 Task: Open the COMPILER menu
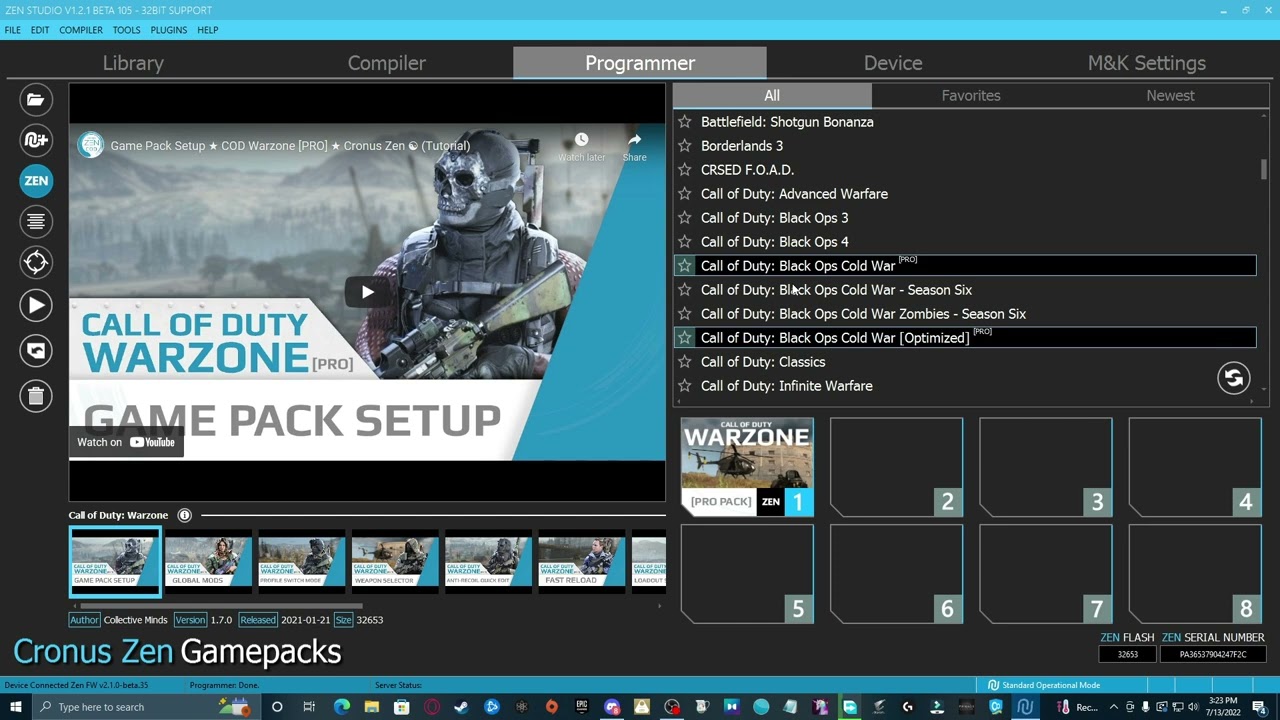[81, 30]
